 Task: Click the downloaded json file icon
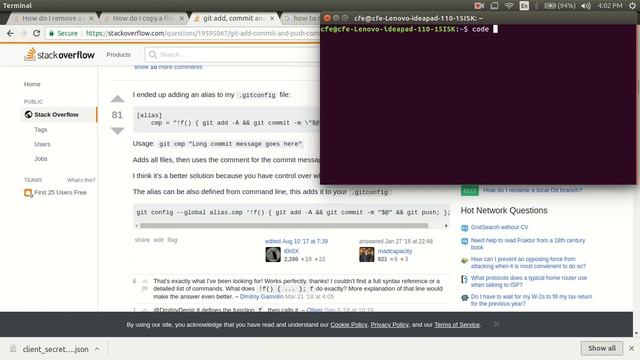point(13,349)
